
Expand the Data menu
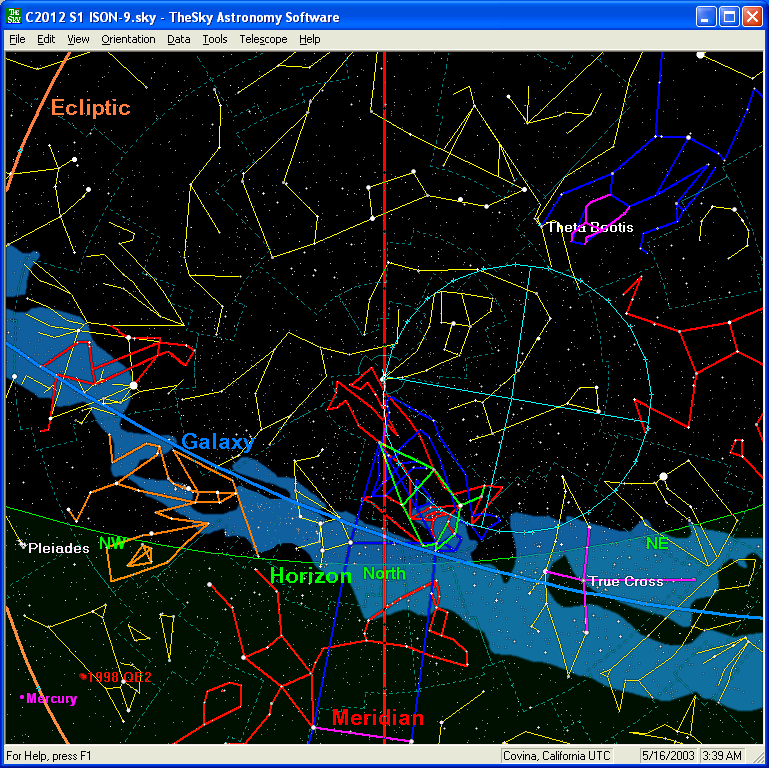(x=179, y=39)
